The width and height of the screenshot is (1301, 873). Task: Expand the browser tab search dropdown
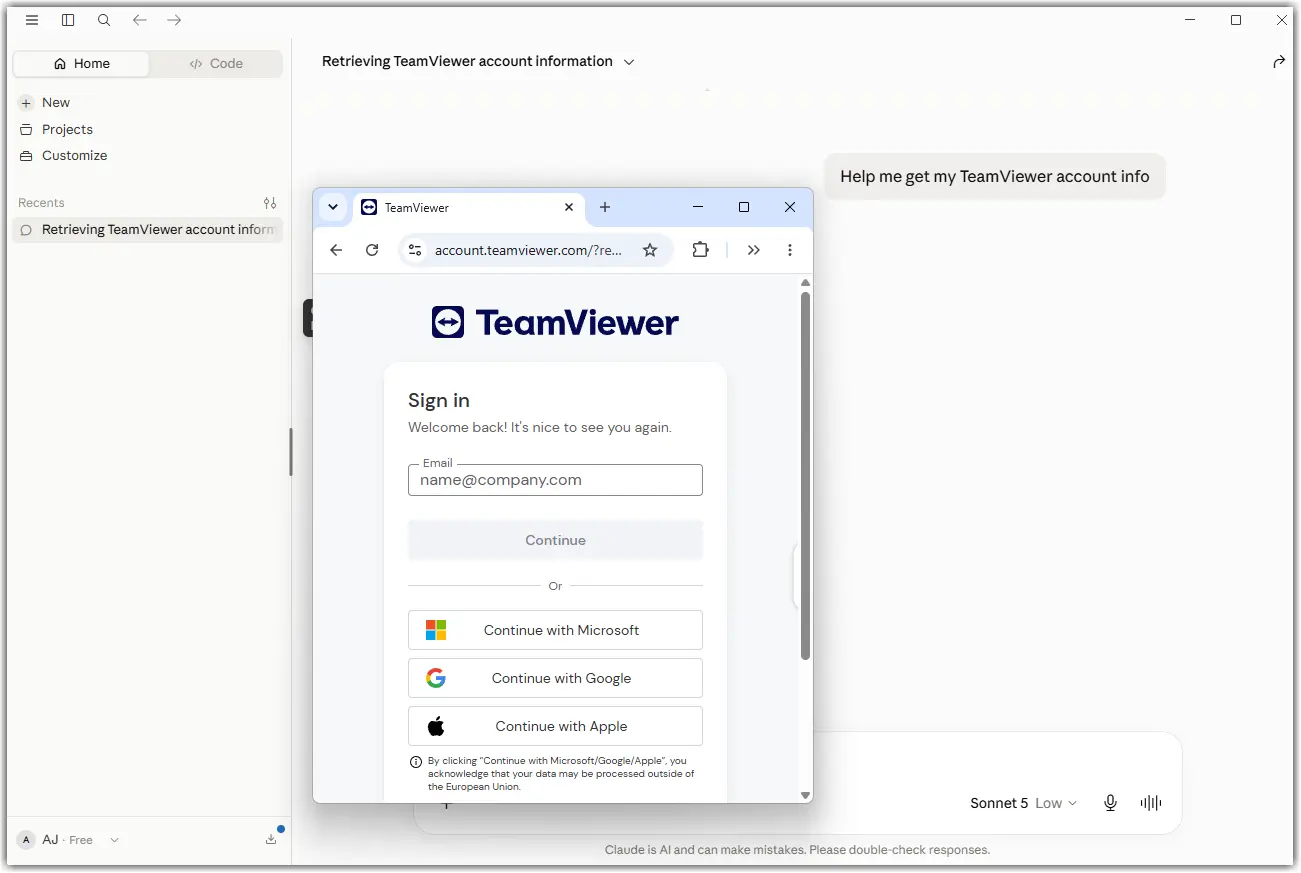click(333, 207)
